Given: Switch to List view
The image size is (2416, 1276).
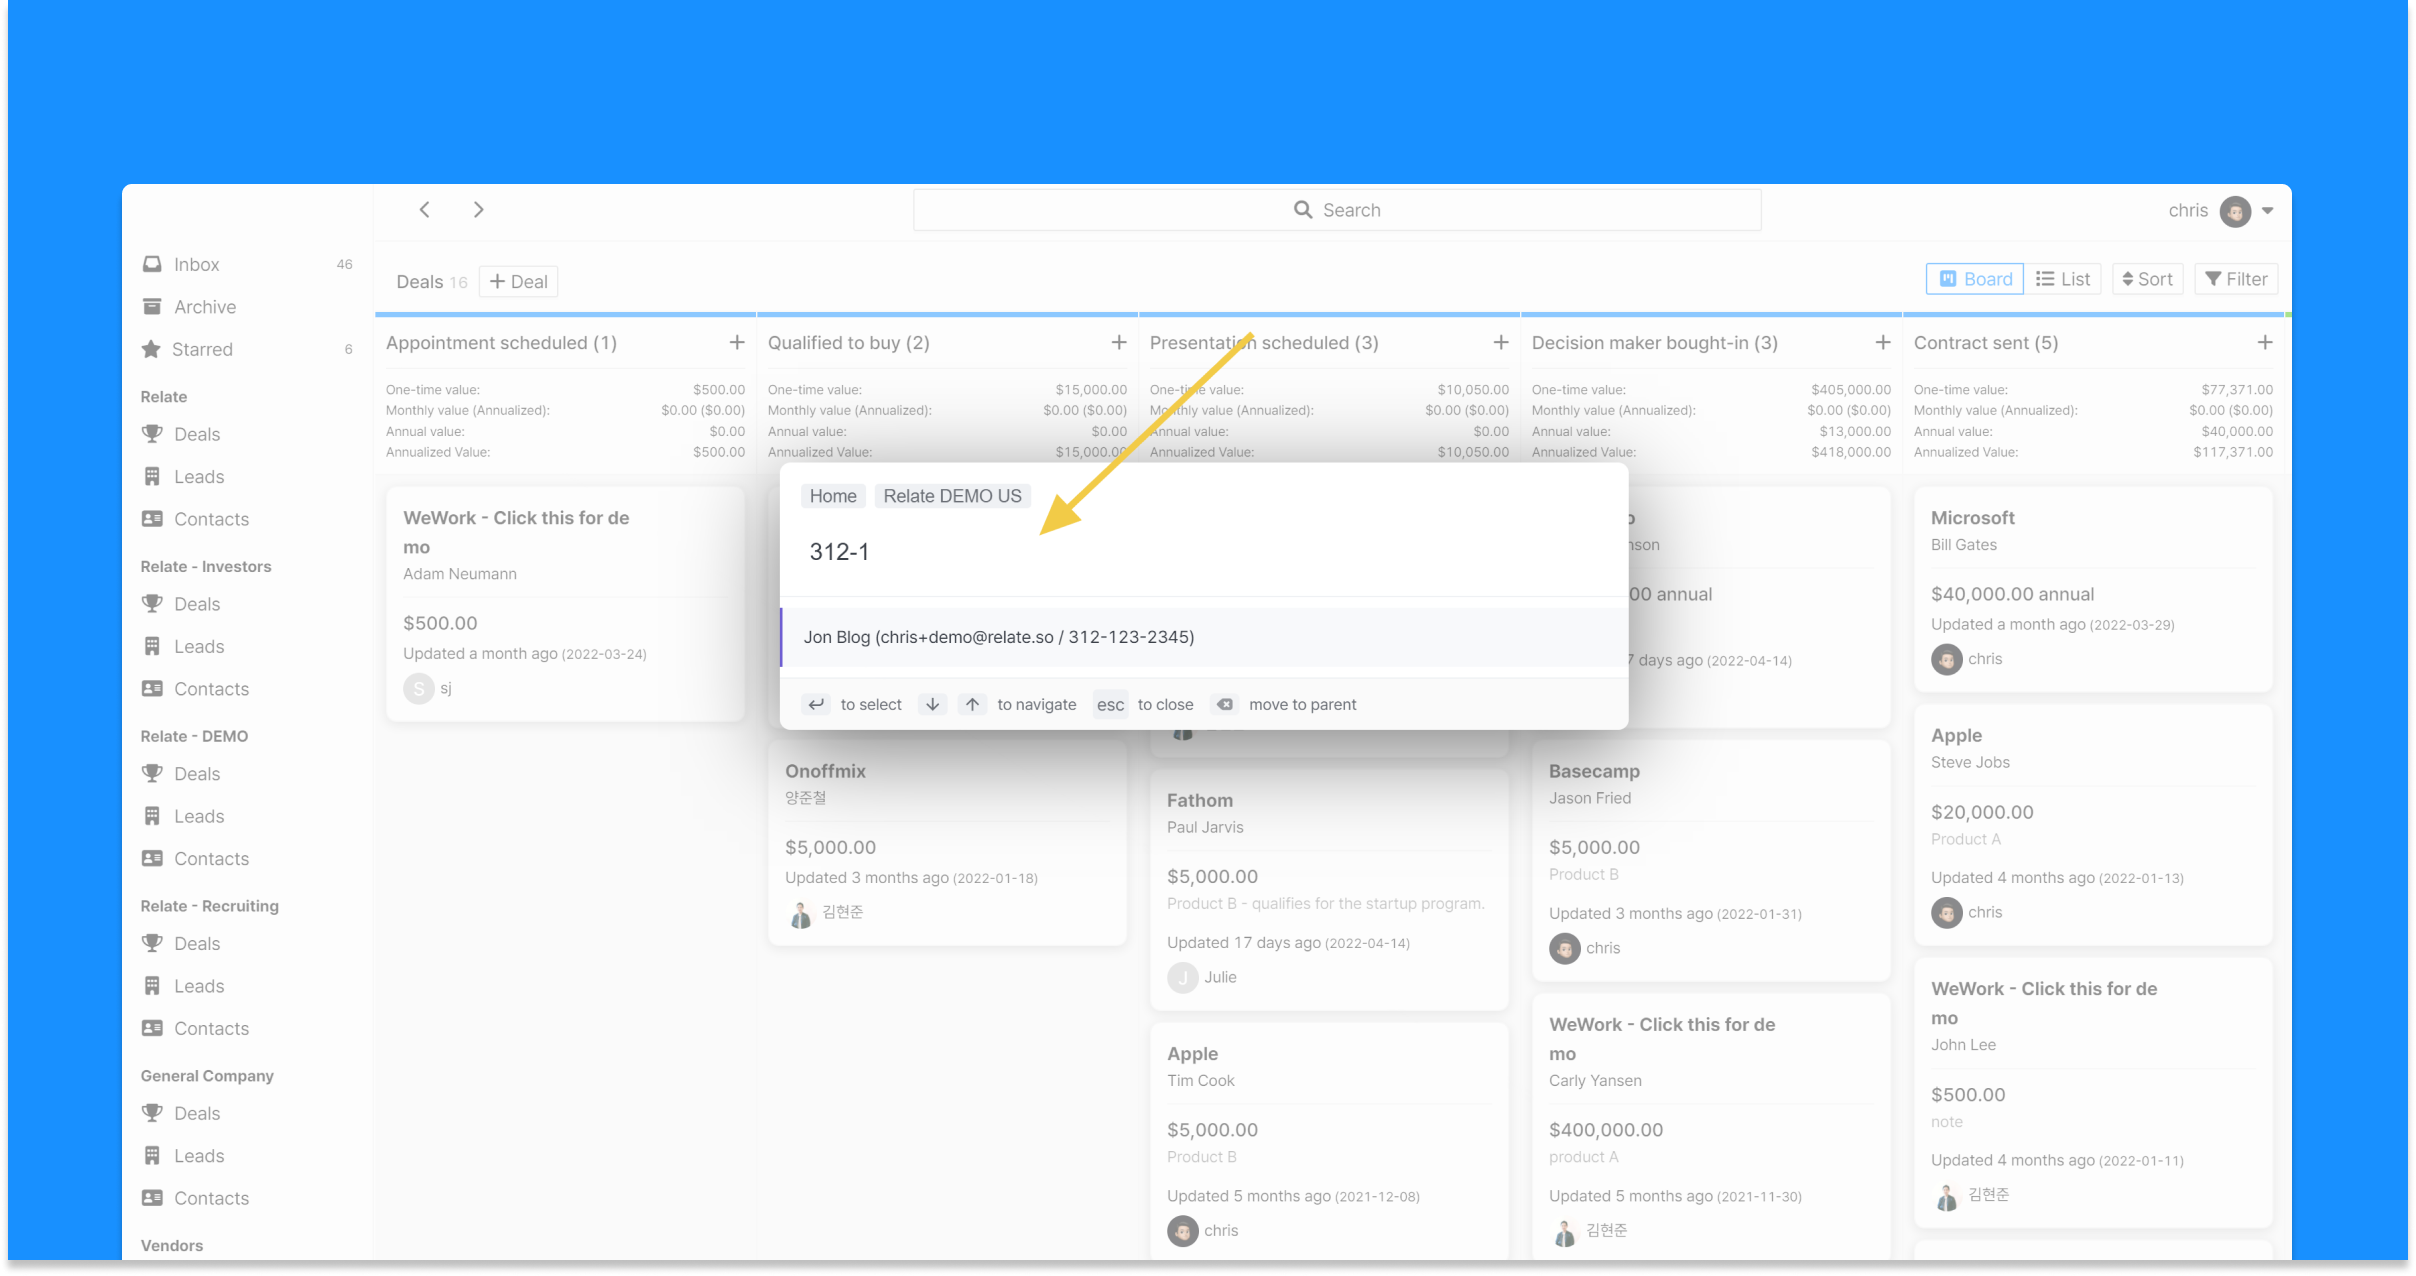Looking at the screenshot, I should point(2063,279).
